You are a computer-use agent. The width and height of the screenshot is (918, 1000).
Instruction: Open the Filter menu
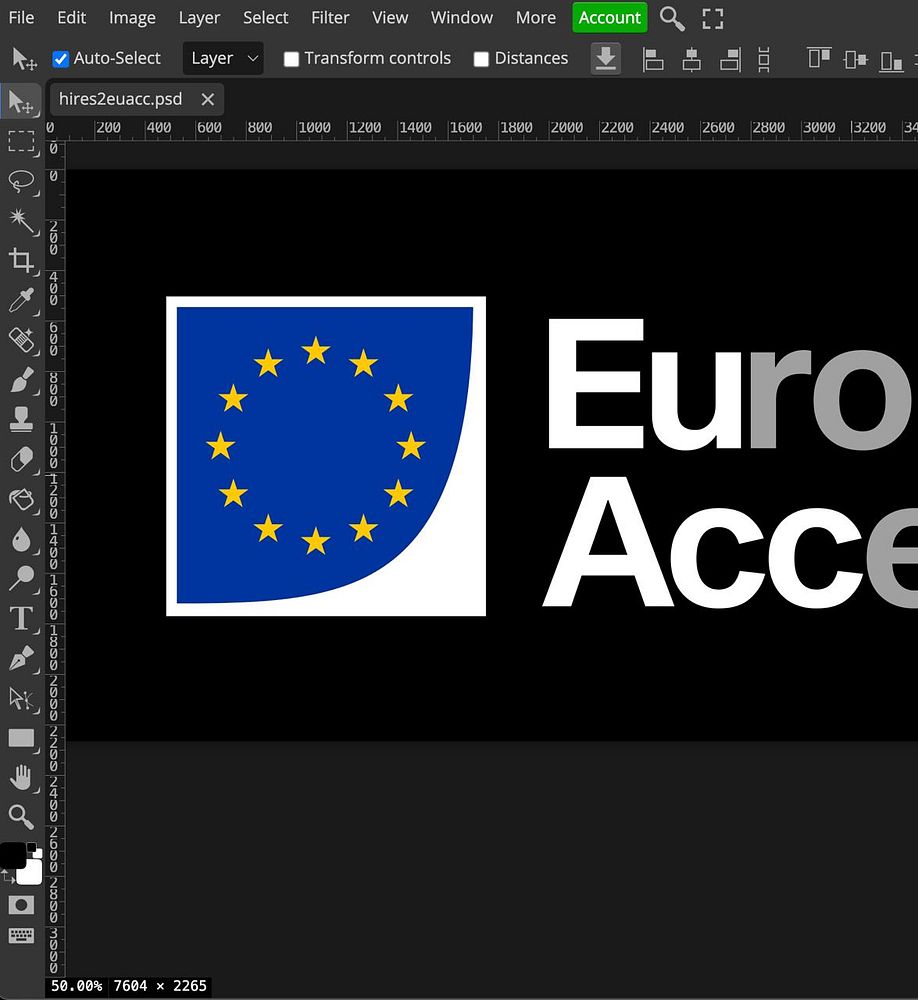click(330, 18)
